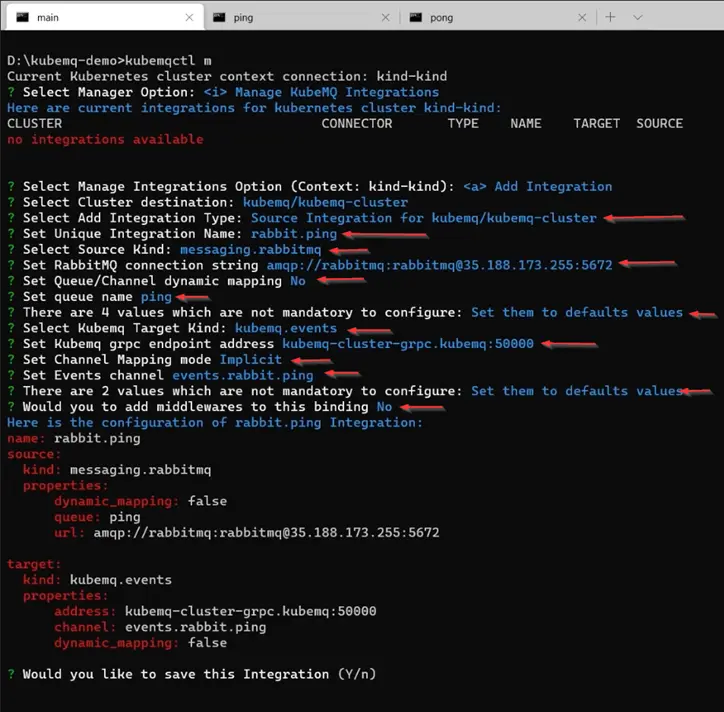Click the 'name: rabbit.ping' config line

(74, 438)
